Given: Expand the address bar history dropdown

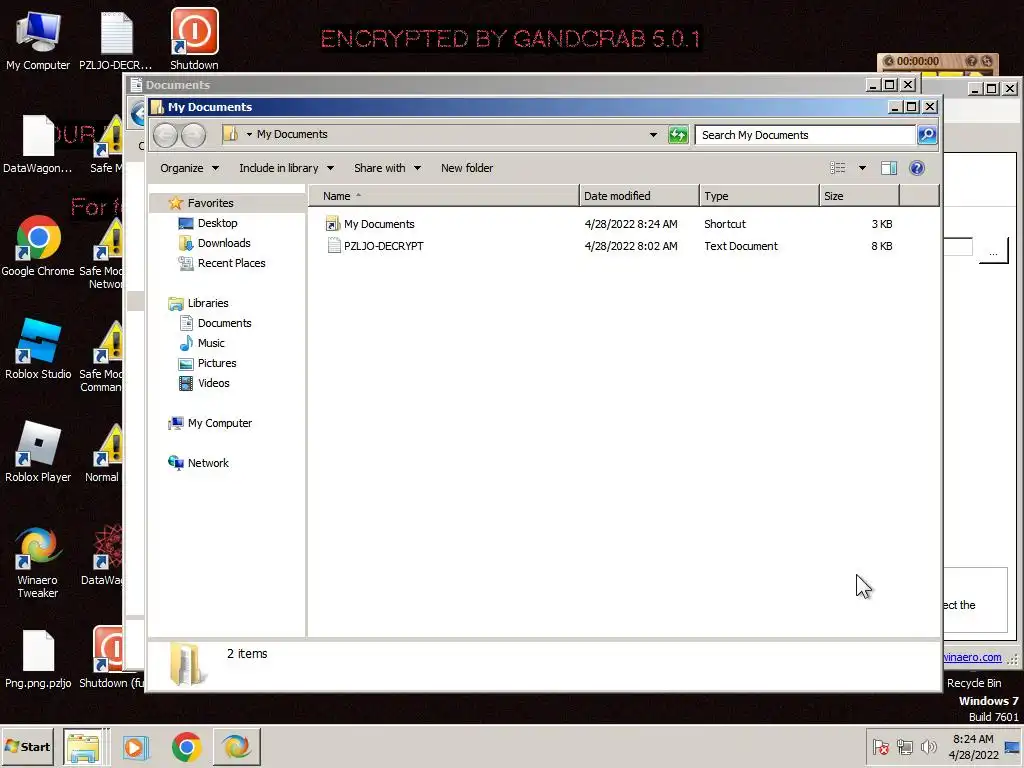Looking at the screenshot, I should [653, 135].
